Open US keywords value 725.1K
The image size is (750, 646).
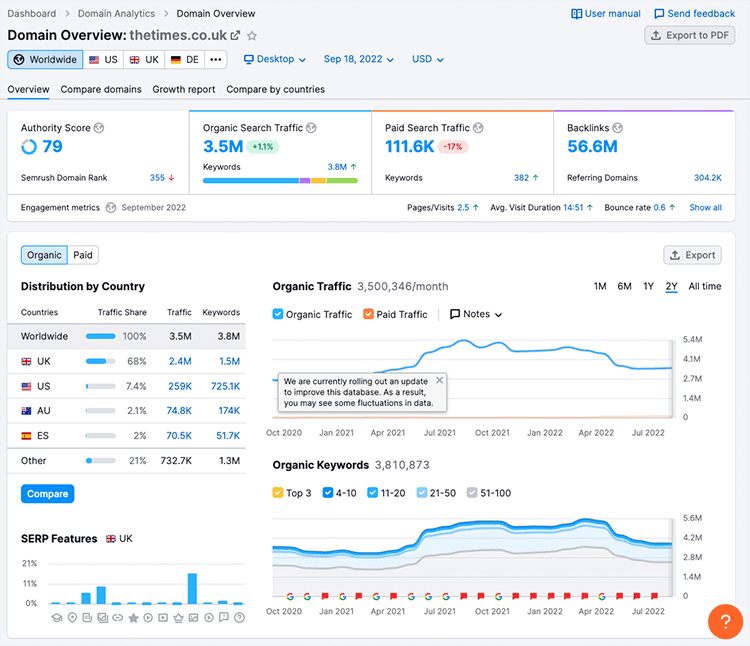225,386
